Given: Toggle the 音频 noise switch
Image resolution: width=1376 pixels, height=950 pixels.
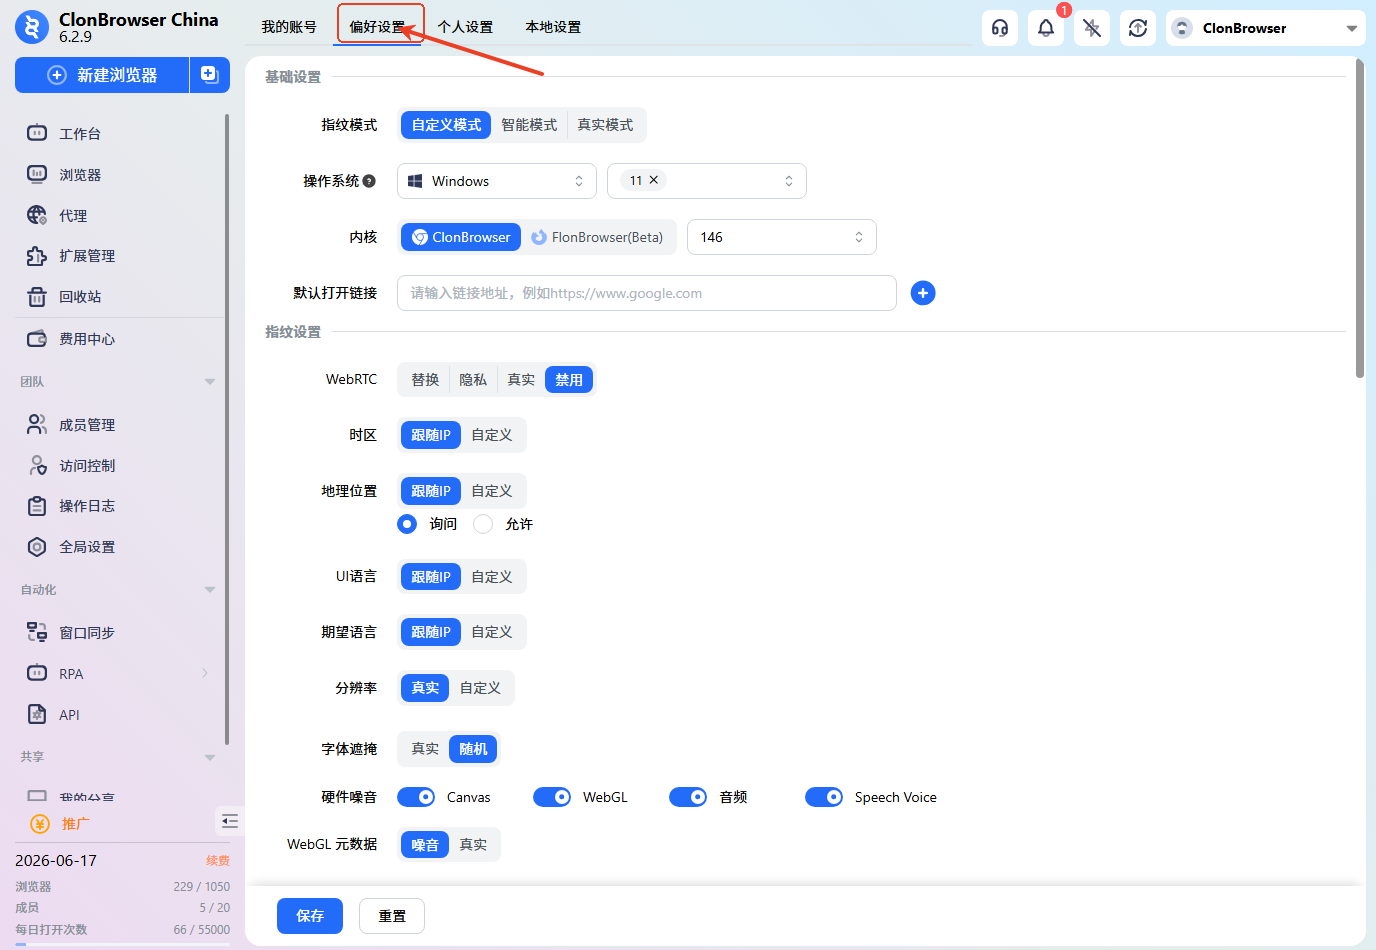Looking at the screenshot, I should [688, 797].
